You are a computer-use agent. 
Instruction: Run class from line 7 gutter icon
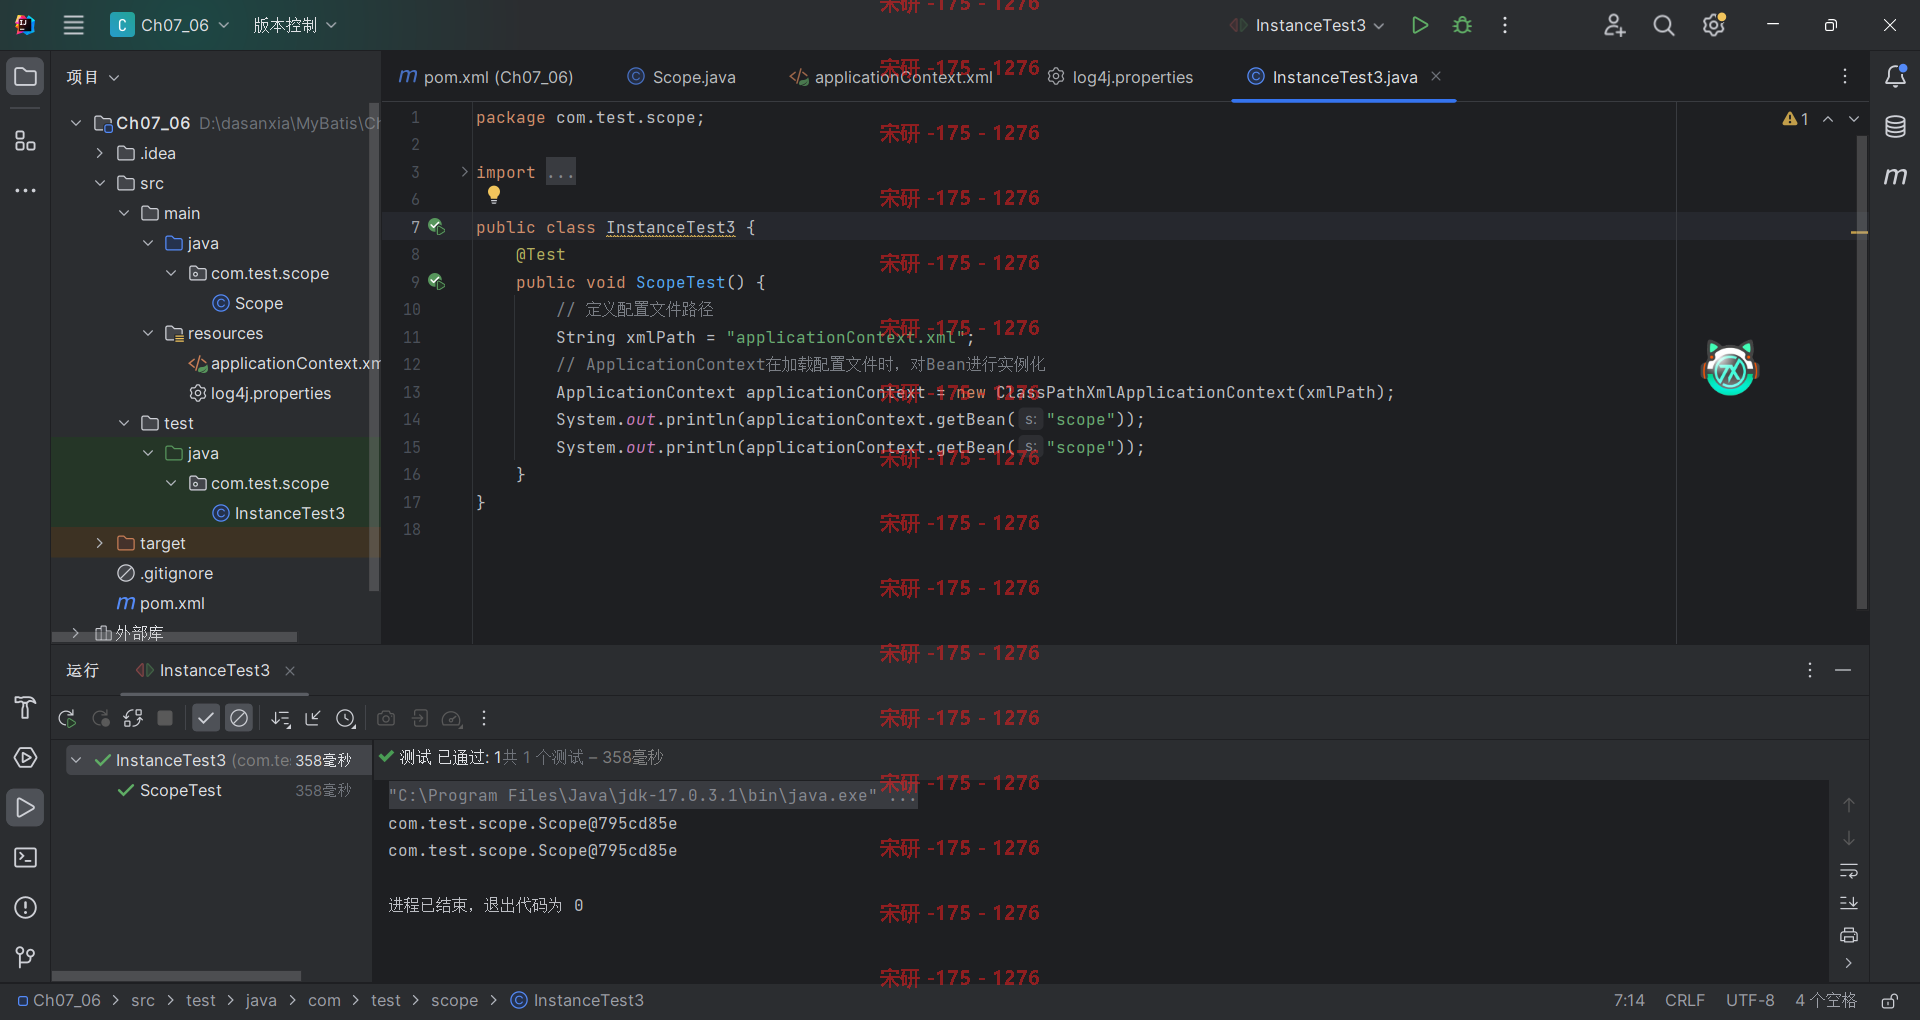pyautogui.click(x=436, y=227)
